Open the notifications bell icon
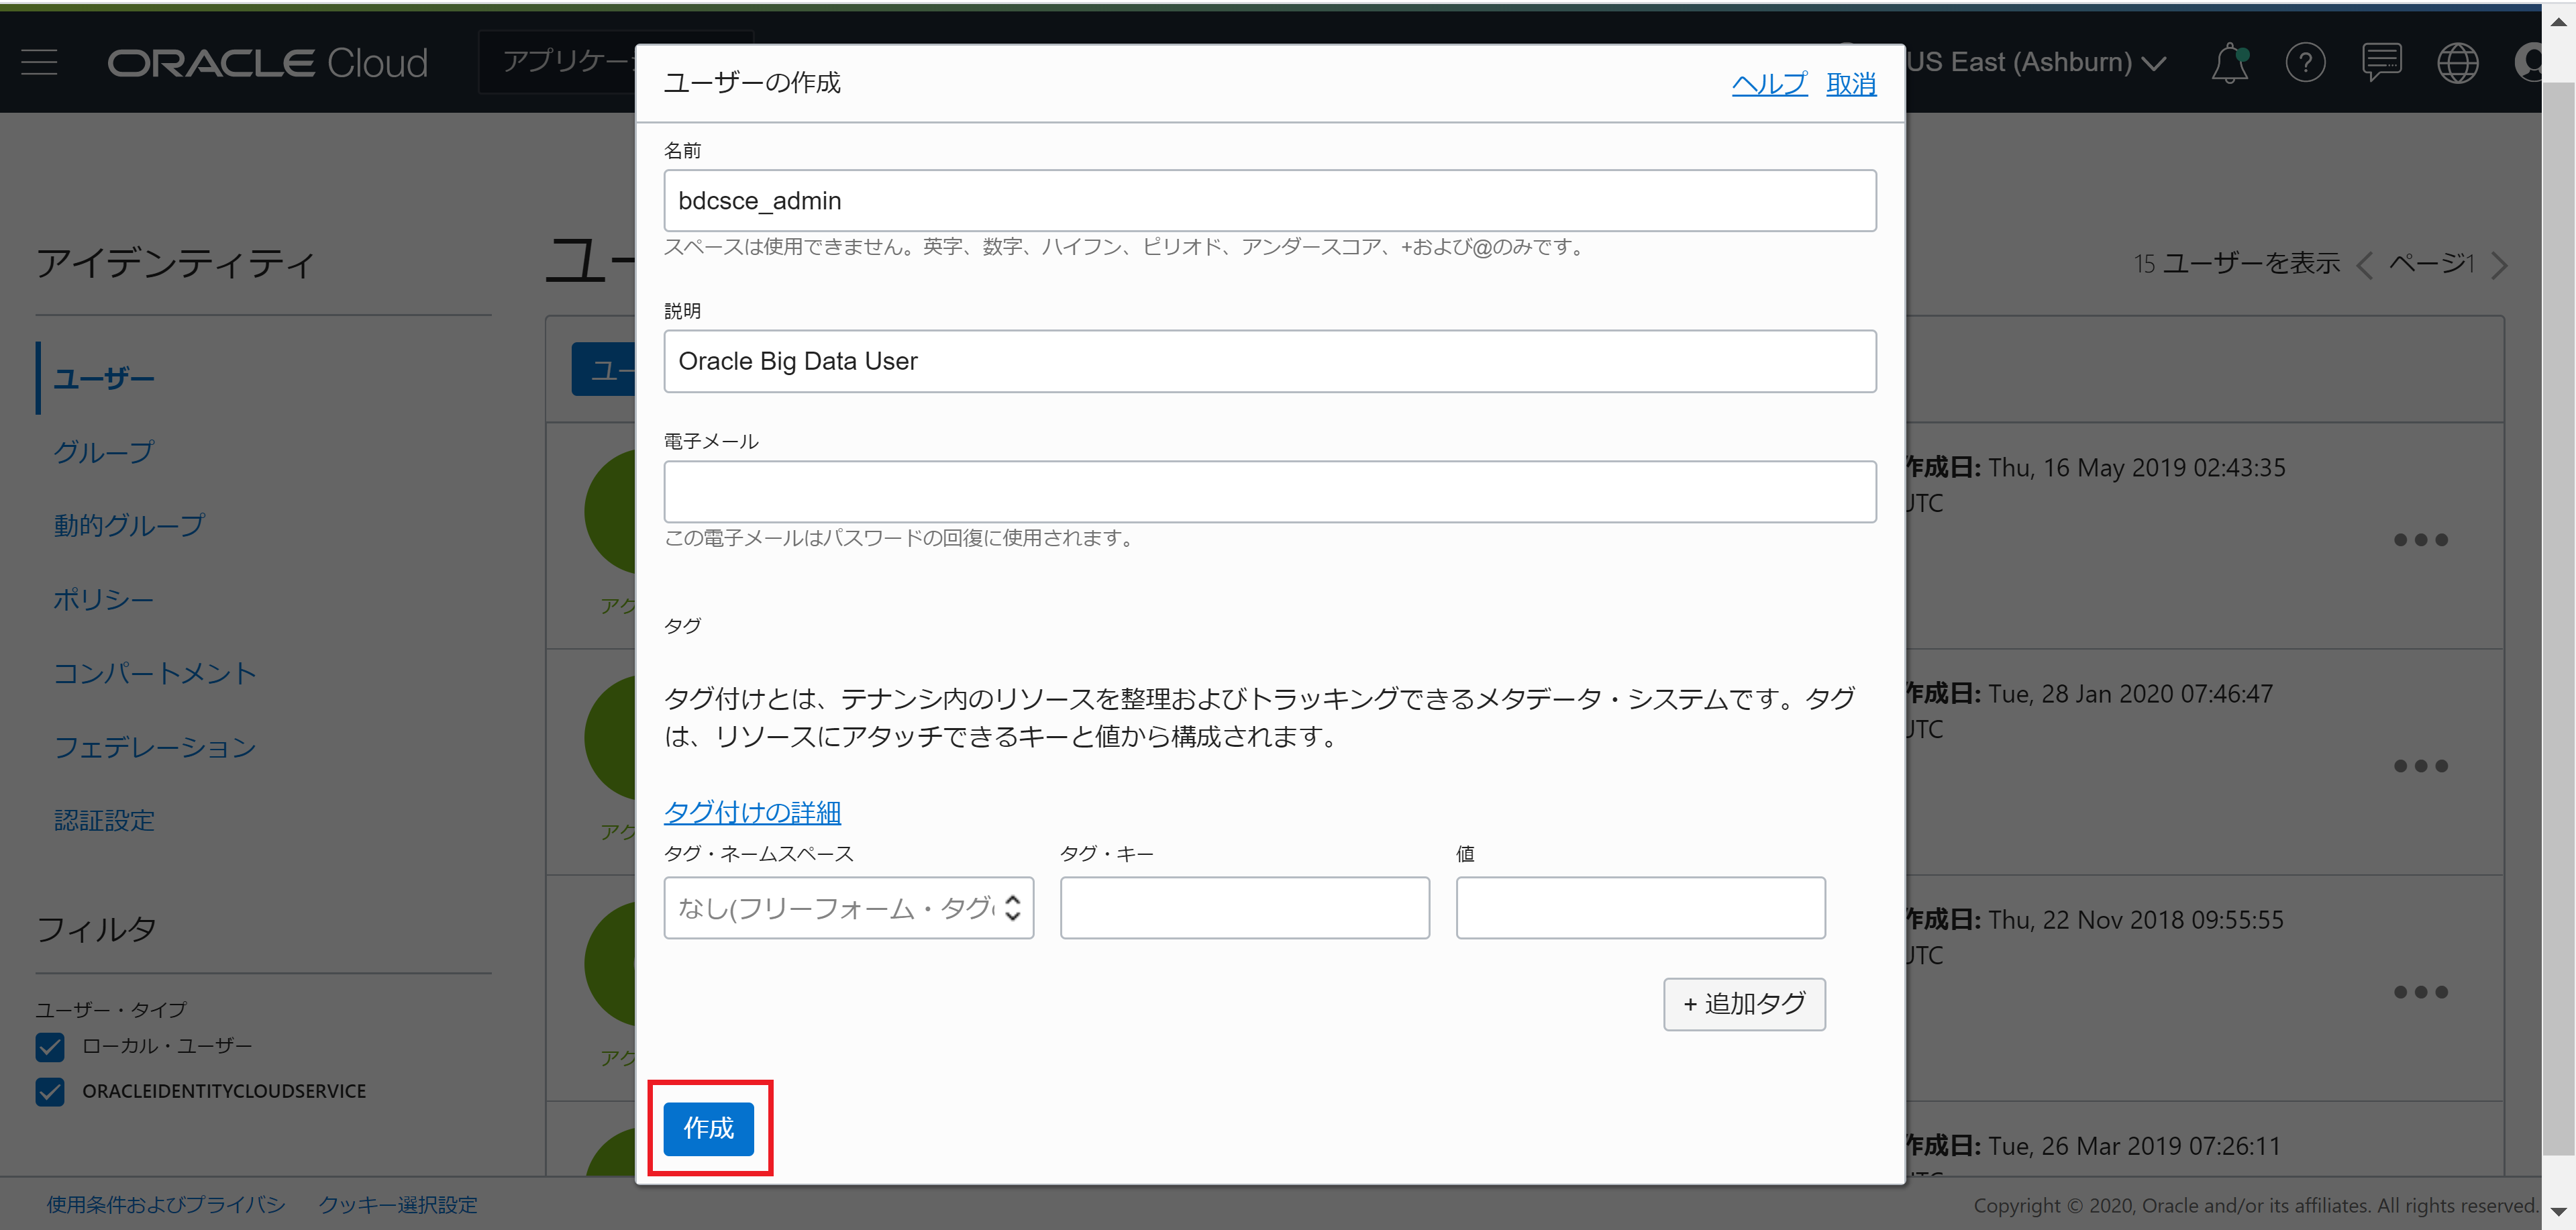Image resolution: width=2576 pixels, height=1230 pixels. pos(2229,63)
